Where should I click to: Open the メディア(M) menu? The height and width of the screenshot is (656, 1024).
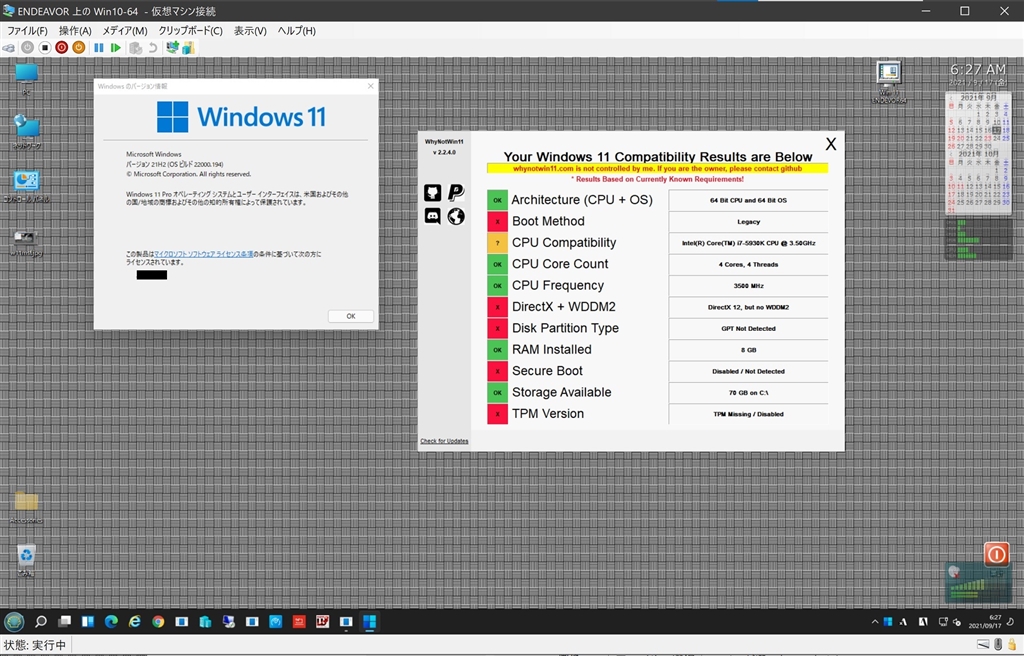point(125,31)
